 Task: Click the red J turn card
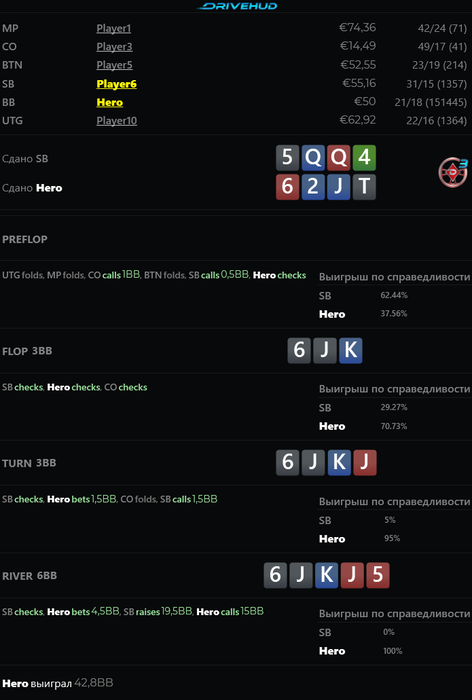click(365, 462)
